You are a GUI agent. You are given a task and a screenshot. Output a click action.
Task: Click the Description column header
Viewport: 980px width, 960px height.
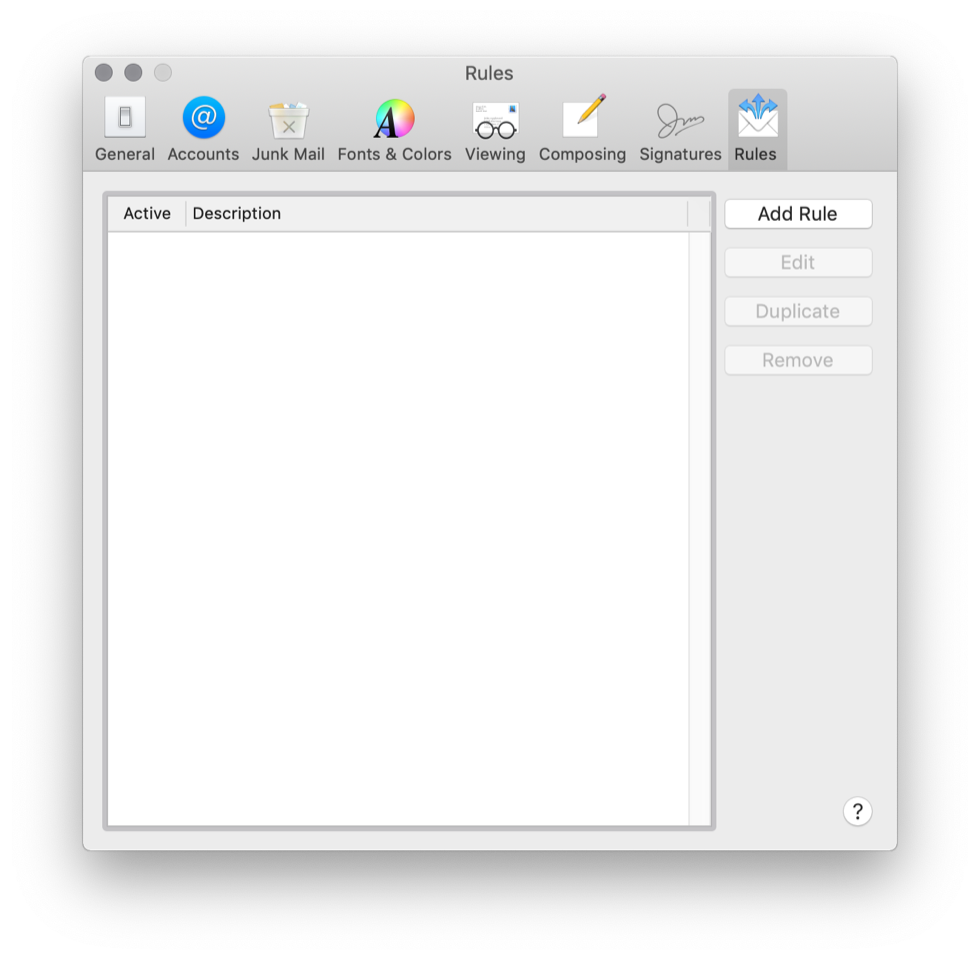pos(437,214)
